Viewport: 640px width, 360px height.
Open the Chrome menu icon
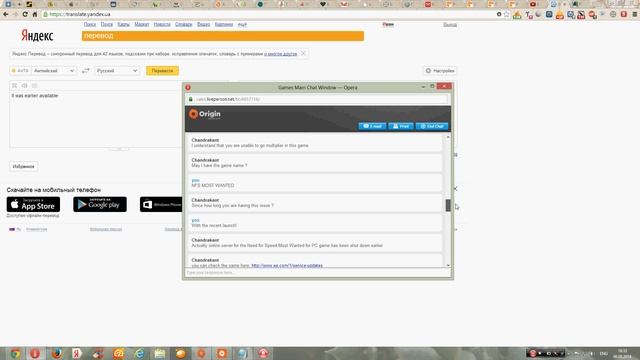[x=635, y=14]
